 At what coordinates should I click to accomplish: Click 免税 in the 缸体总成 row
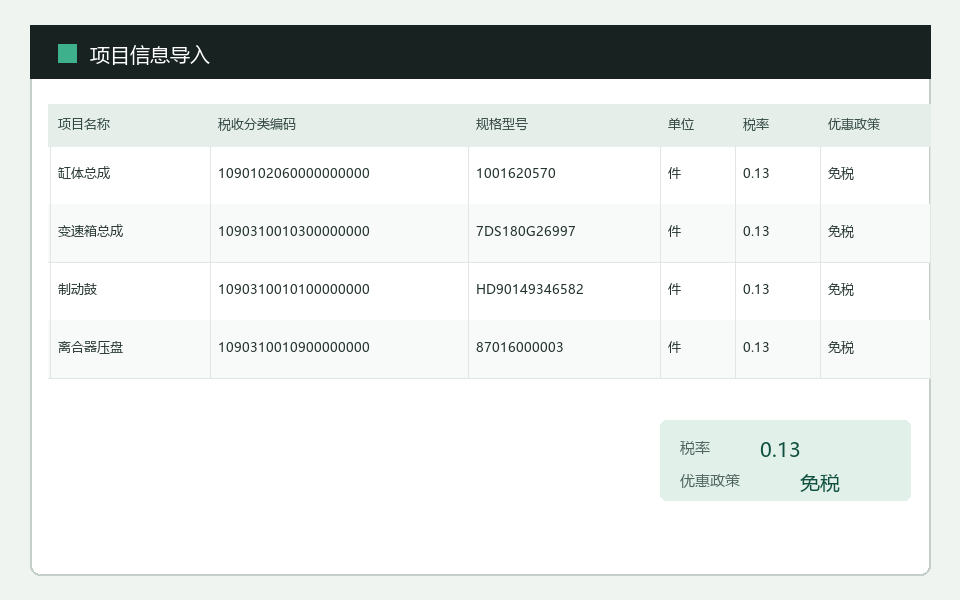click(x=841, y=173)
